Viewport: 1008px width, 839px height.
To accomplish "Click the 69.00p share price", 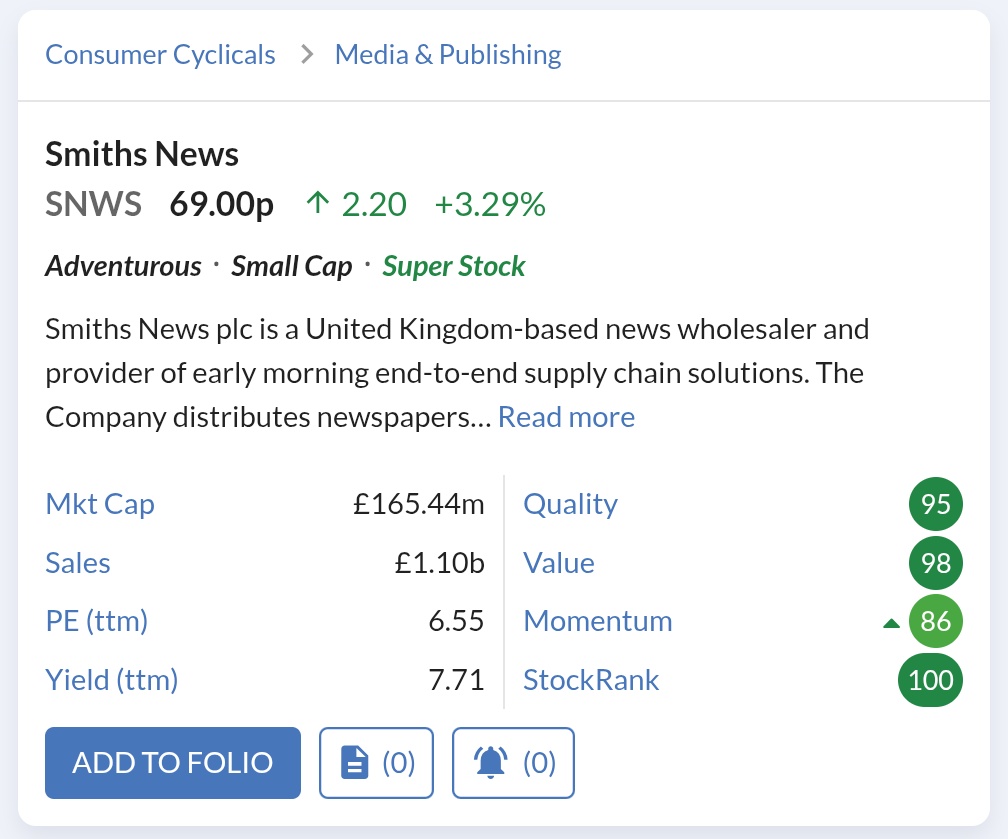I will [222, 204].
